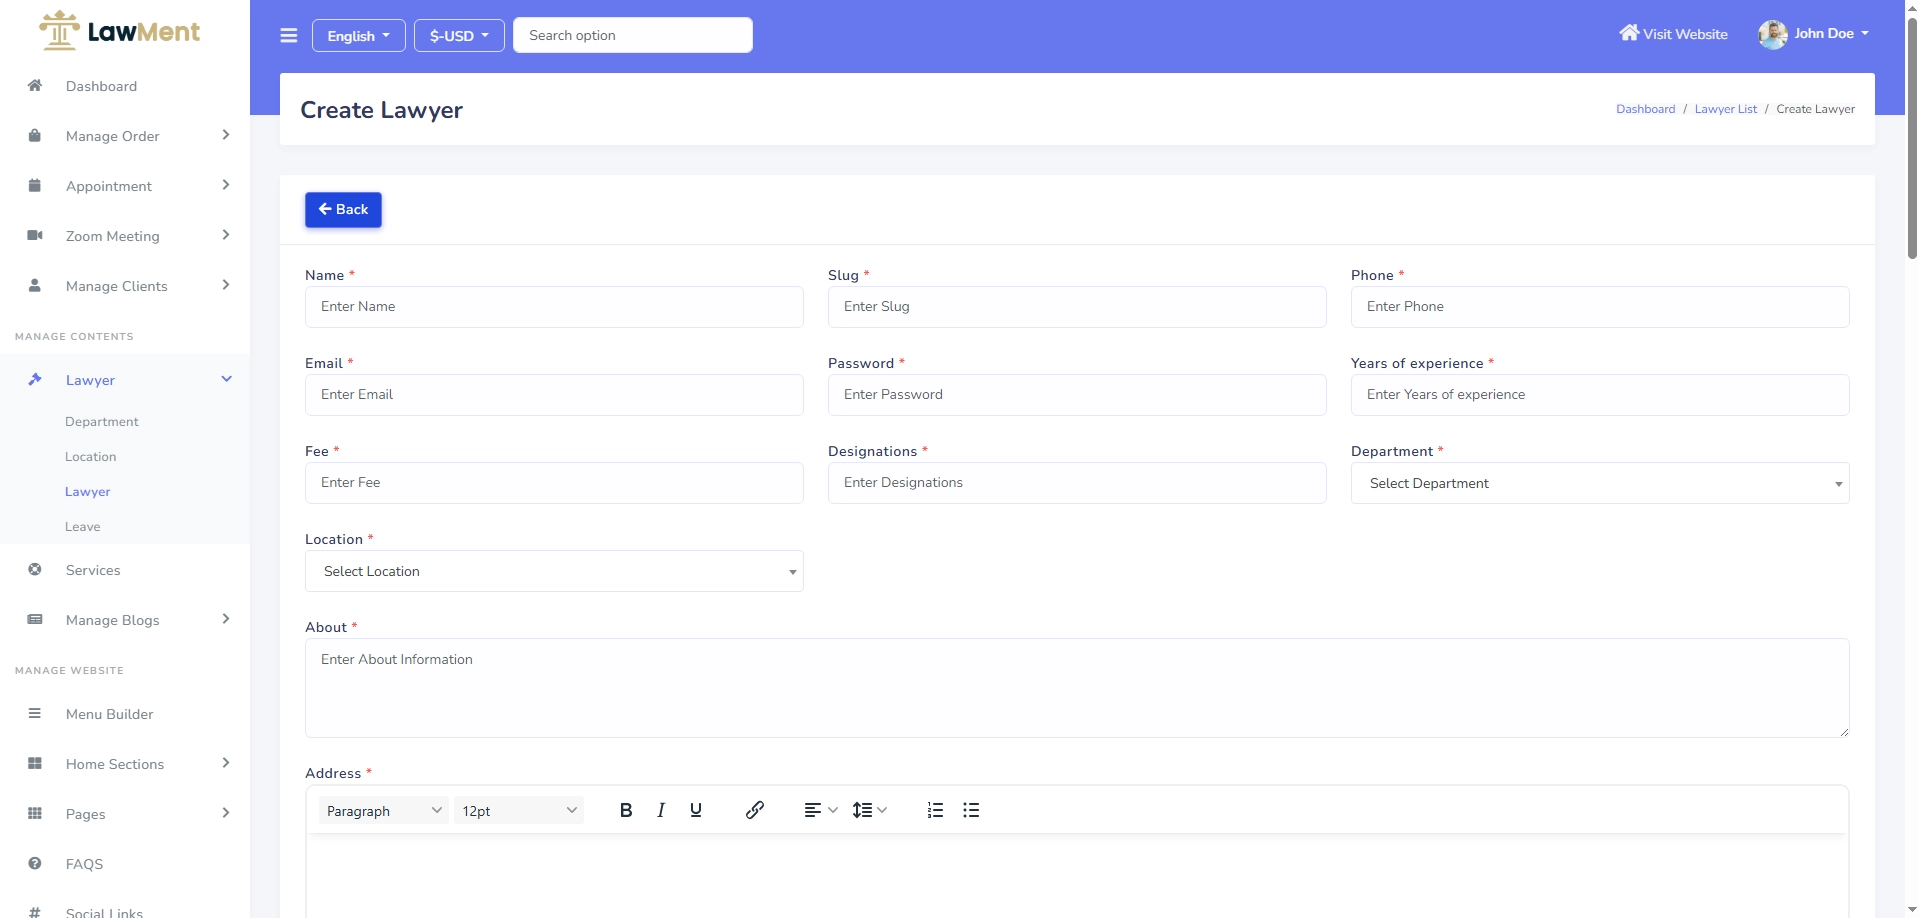Screen dimensions: 1919x918
Task: Open line height options in editor
Action: (870, 810)
